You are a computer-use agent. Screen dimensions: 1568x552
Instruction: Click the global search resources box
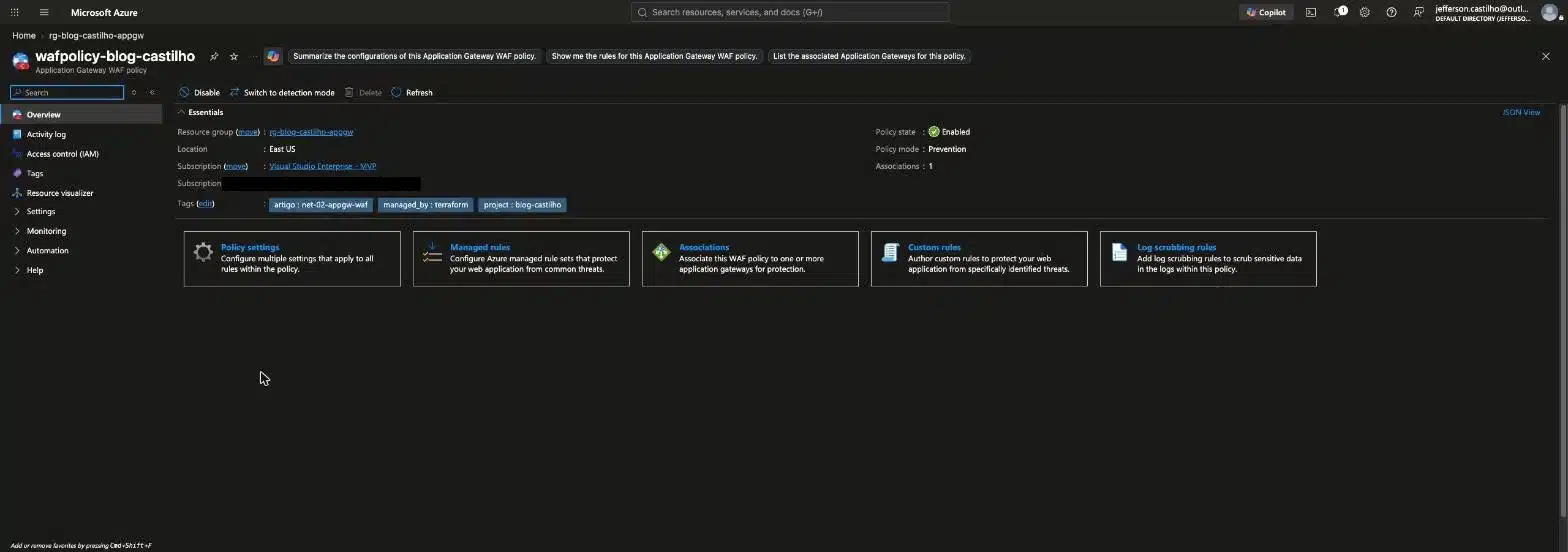coord(790,12)
